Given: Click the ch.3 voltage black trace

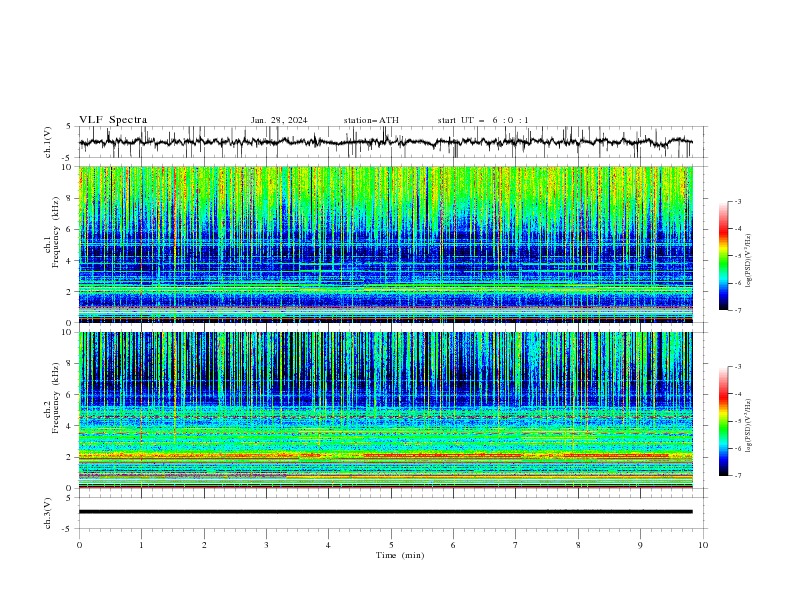Looking at the screenshot, I should click(385, 512).
